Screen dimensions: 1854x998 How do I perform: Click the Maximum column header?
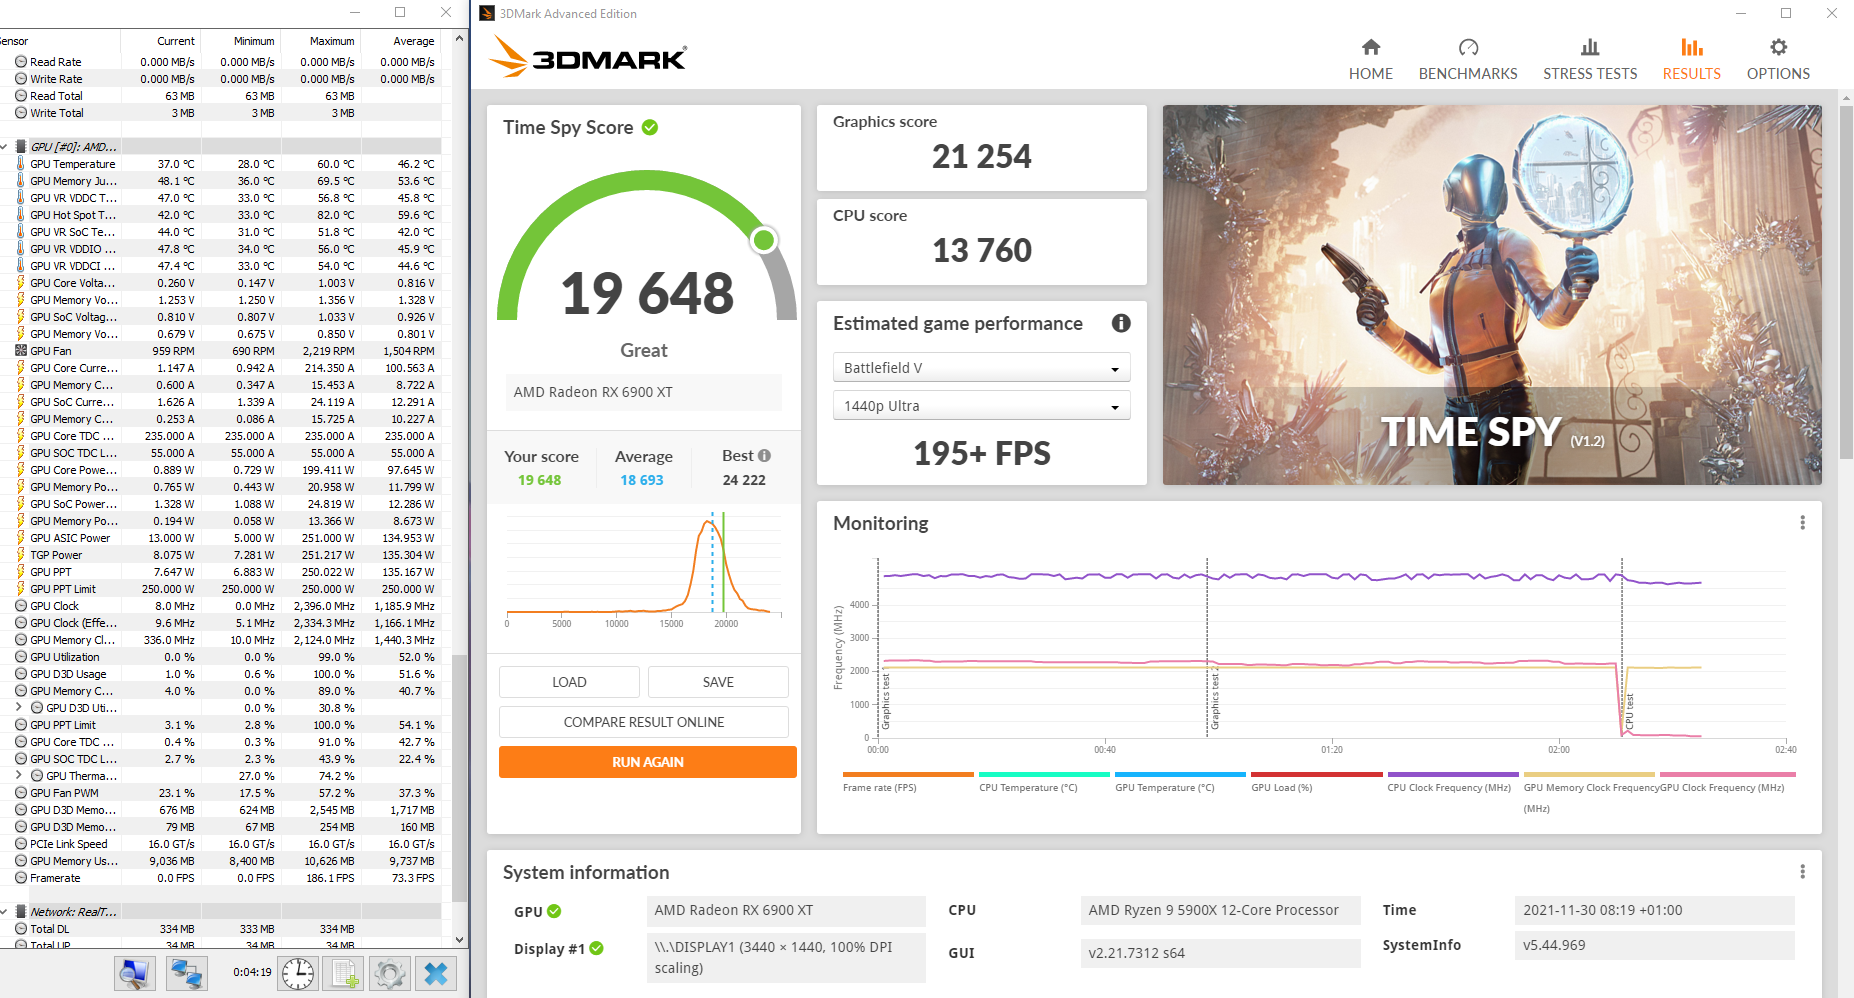tap(321, 41)
